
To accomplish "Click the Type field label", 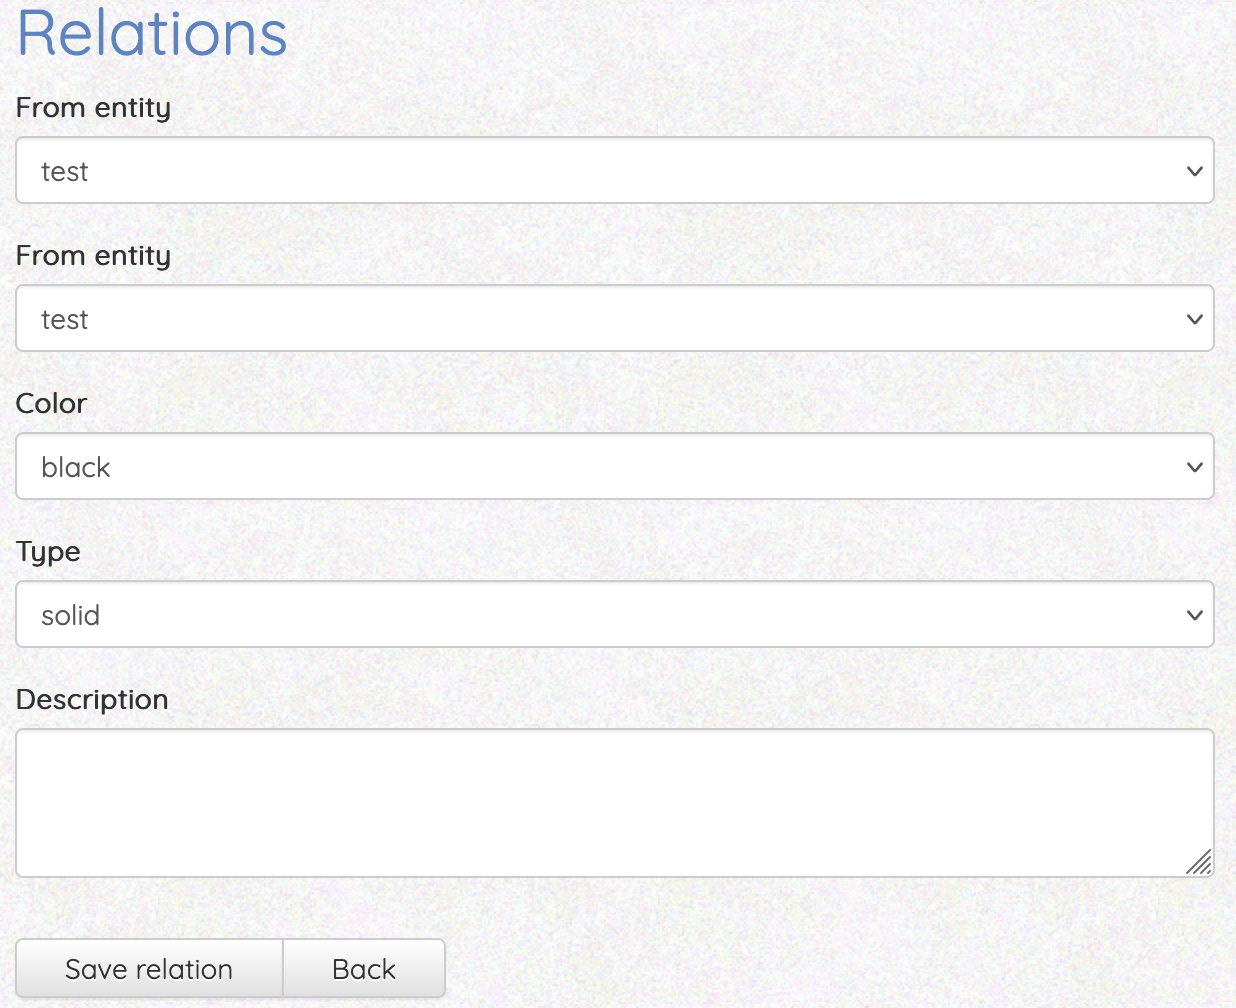I will (x=48, y=552).
